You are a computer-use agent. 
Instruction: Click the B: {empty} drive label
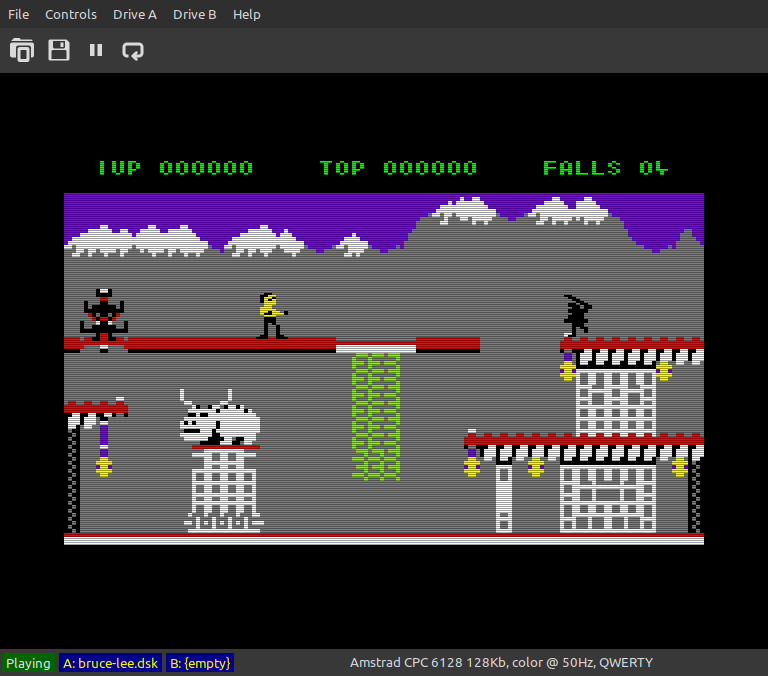(x=200, y=663)
